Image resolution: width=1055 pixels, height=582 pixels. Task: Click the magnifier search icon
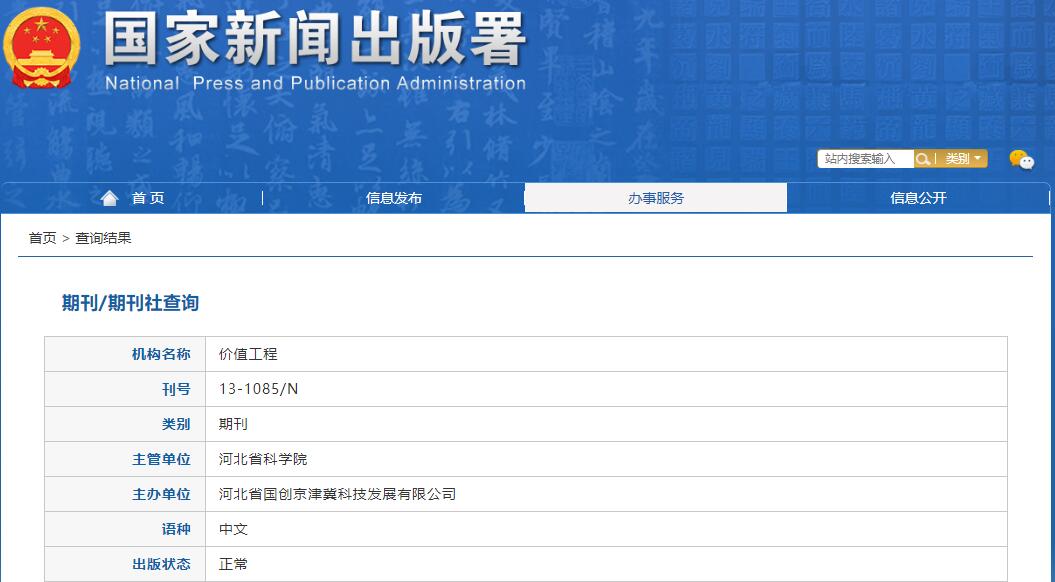pyautogui.click(x=924, y=159)
